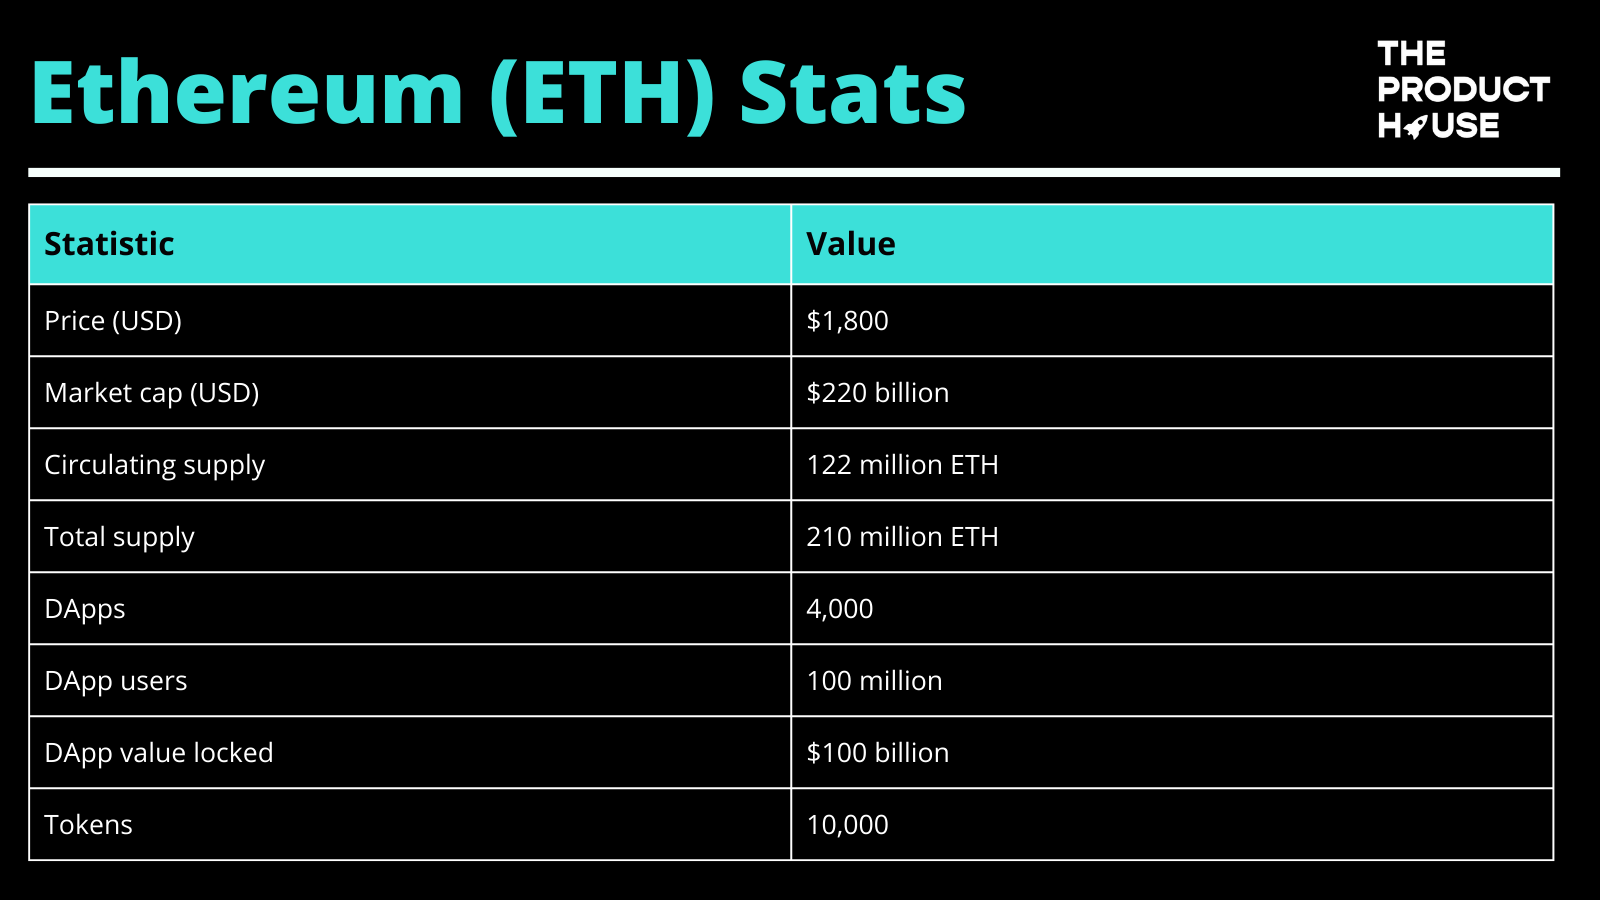Click the Statistic column header
Screen dimensions: 1600x900
tap(110, 244)
